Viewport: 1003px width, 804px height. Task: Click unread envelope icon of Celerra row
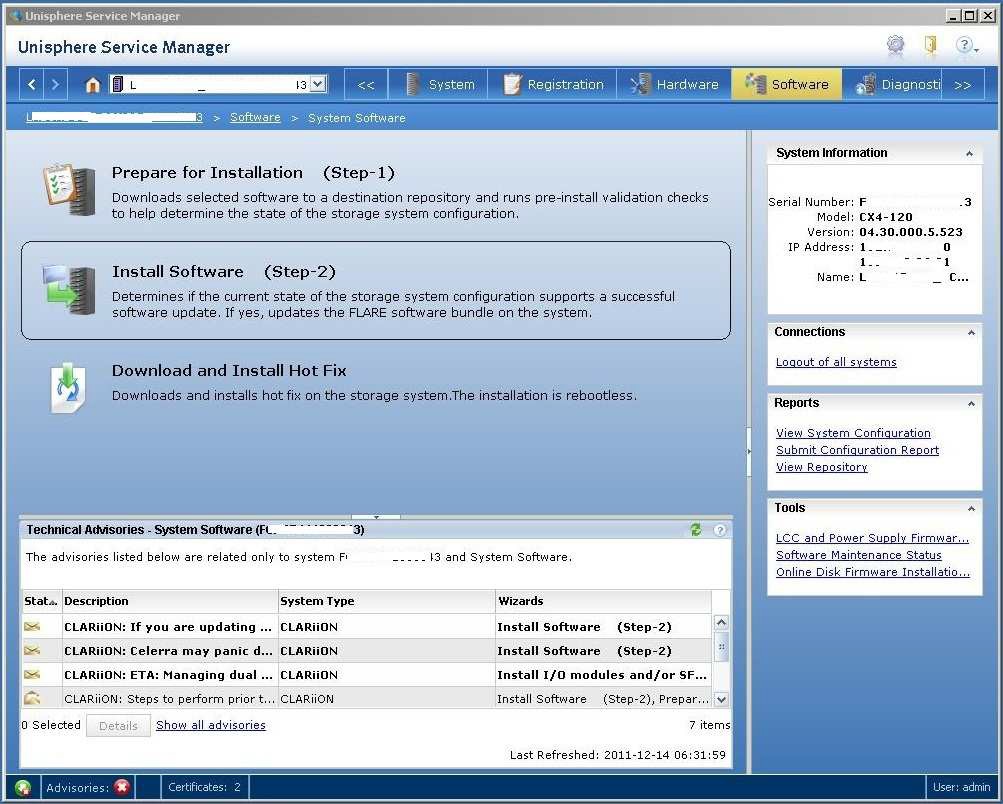pyautogui.click(x=32, y=650)
